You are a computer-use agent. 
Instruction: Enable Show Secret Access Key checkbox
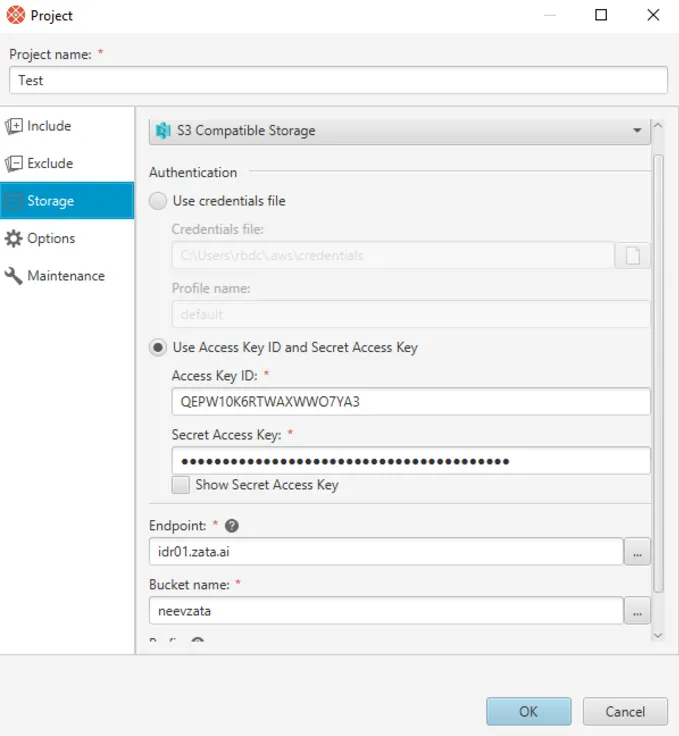tap(181, 485)
